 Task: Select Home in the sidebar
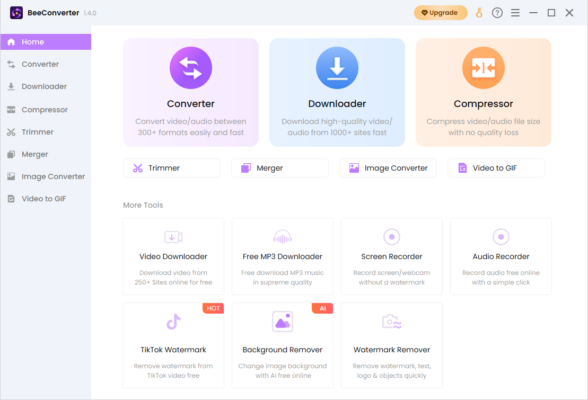point(45,42)
